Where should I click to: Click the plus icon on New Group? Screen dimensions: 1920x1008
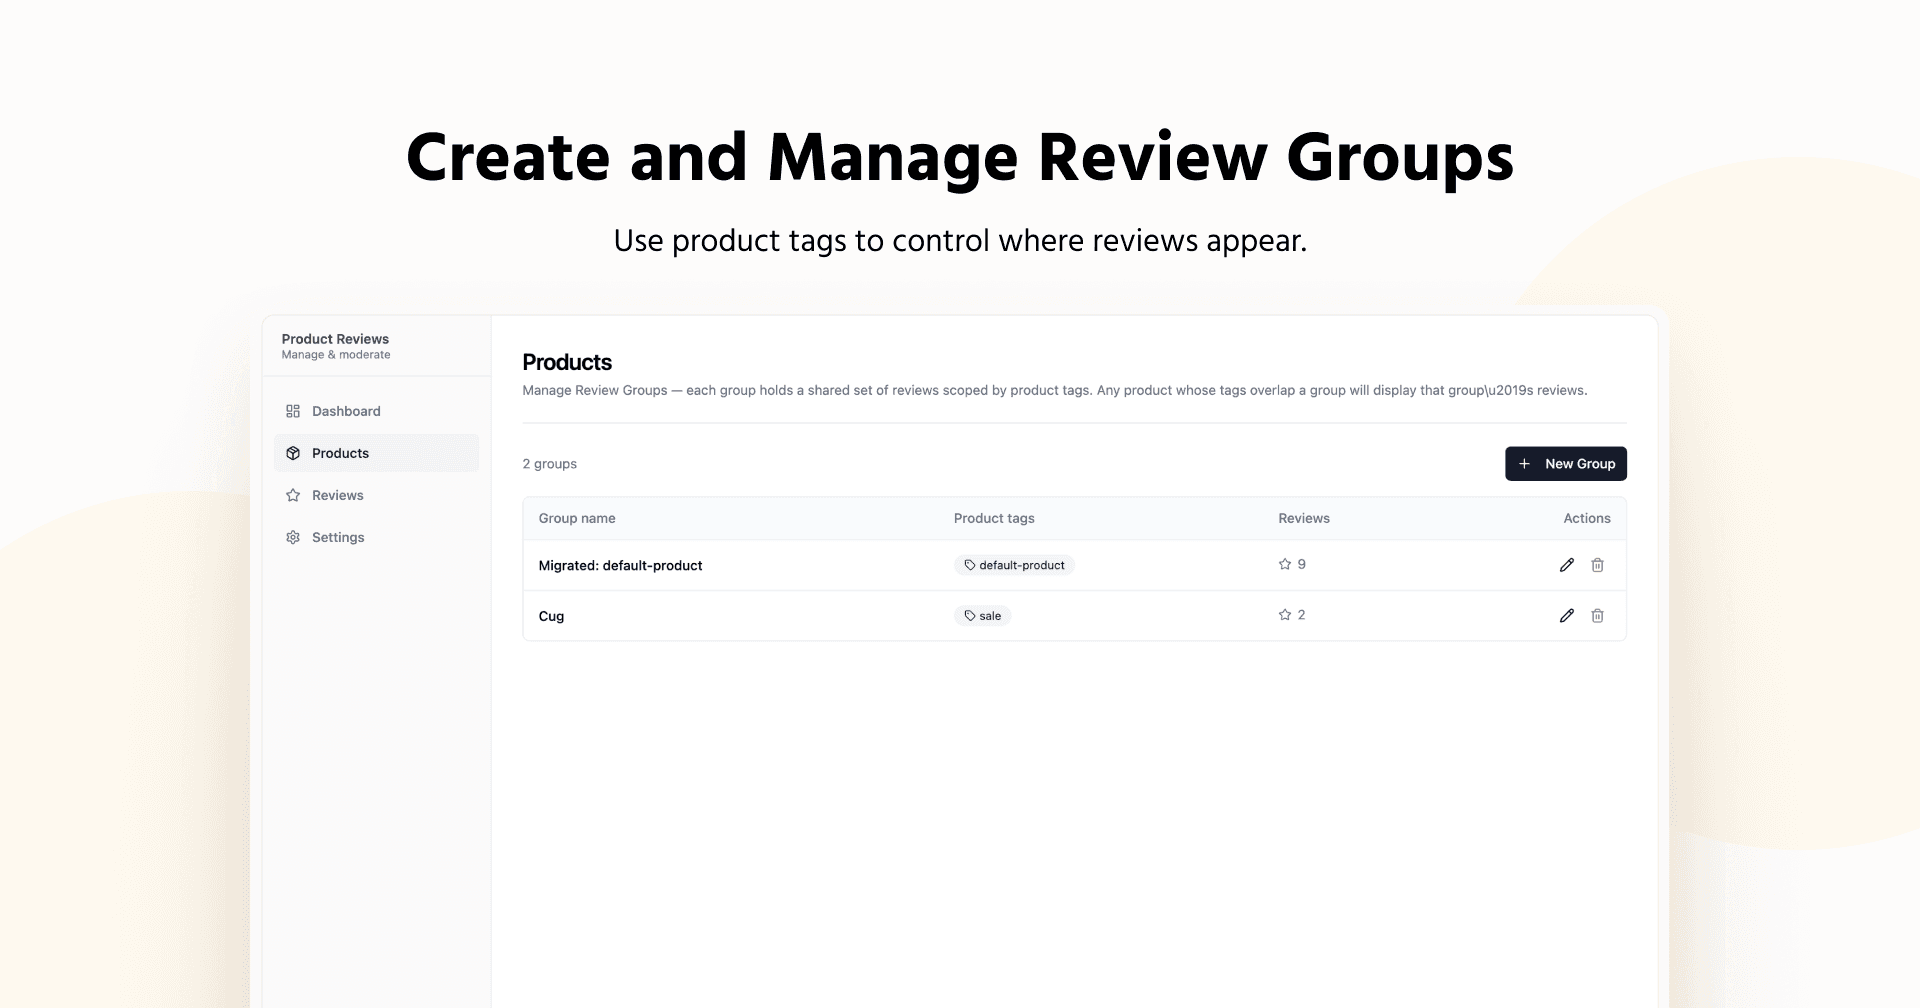(1524, 464)
